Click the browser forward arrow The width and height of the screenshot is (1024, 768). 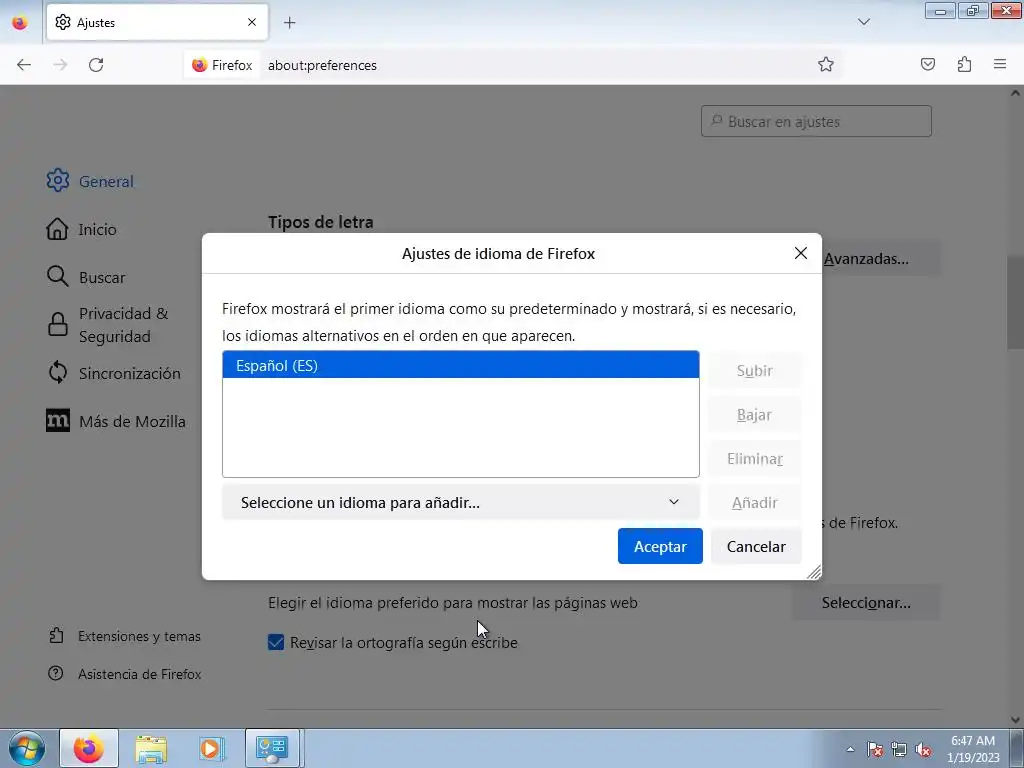(60, 65)
